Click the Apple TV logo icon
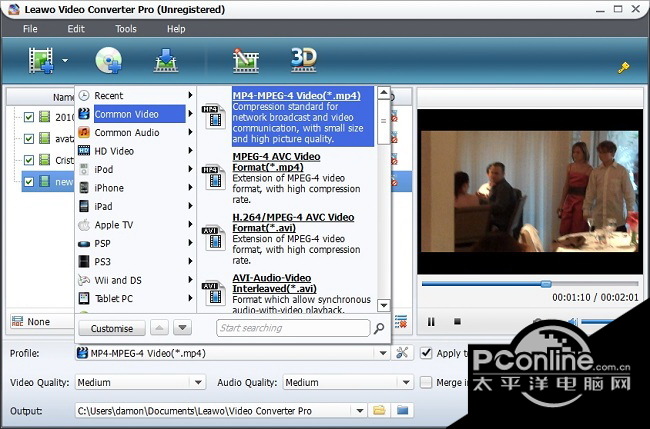 pos(84,225)
